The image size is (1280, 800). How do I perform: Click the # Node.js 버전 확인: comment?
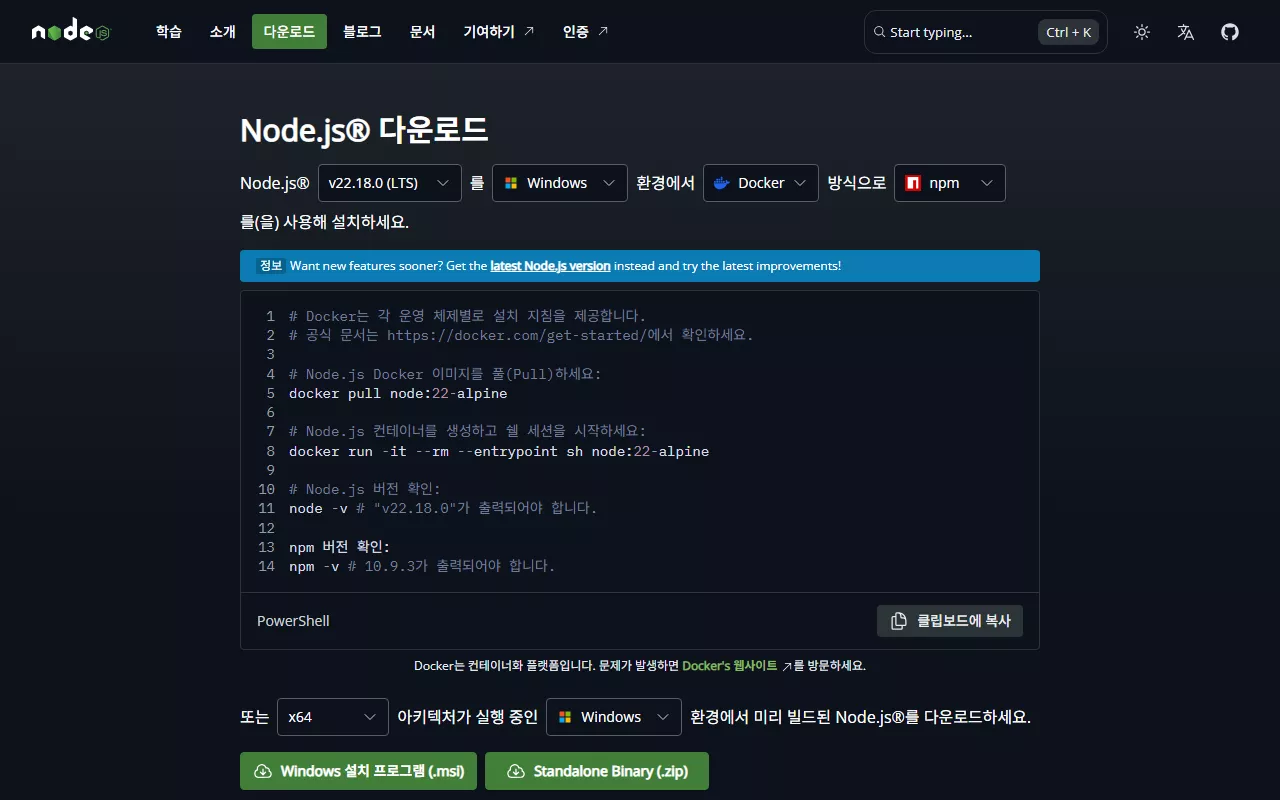pyautogui.click(x=365, y=489)
